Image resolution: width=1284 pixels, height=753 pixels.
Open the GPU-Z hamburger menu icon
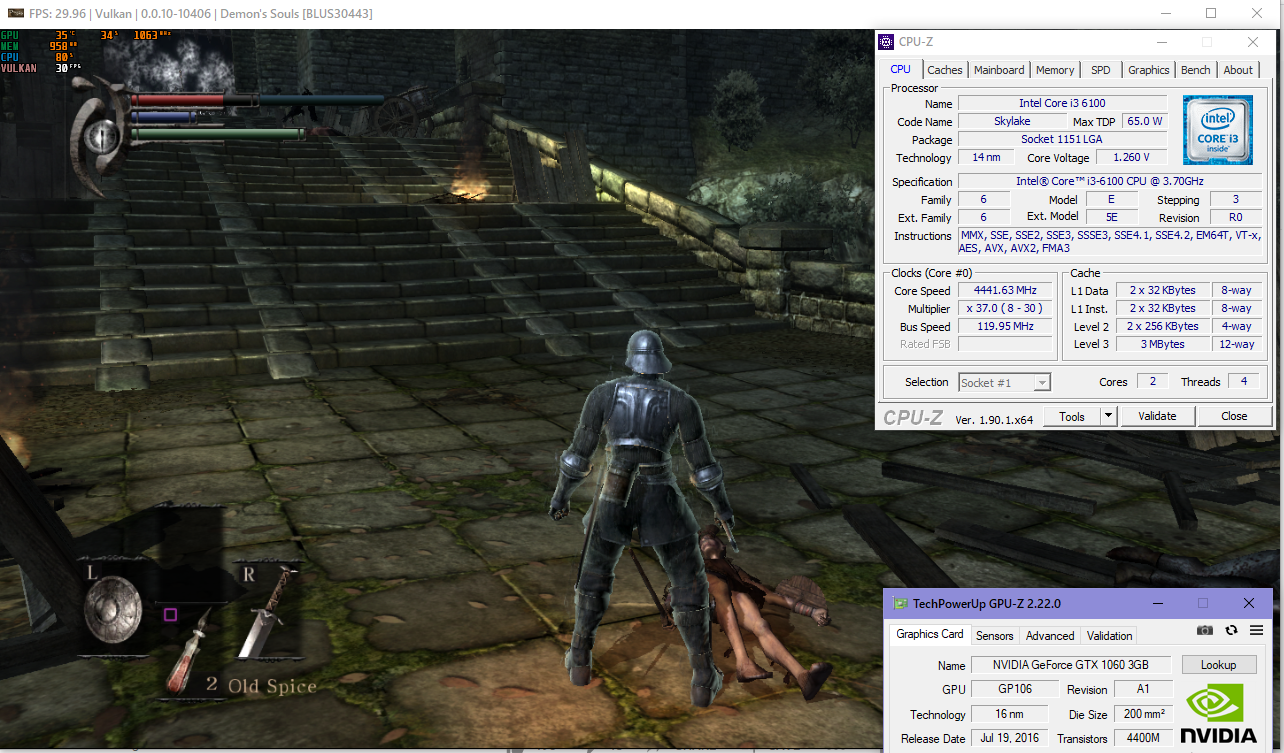(1256, 630)
